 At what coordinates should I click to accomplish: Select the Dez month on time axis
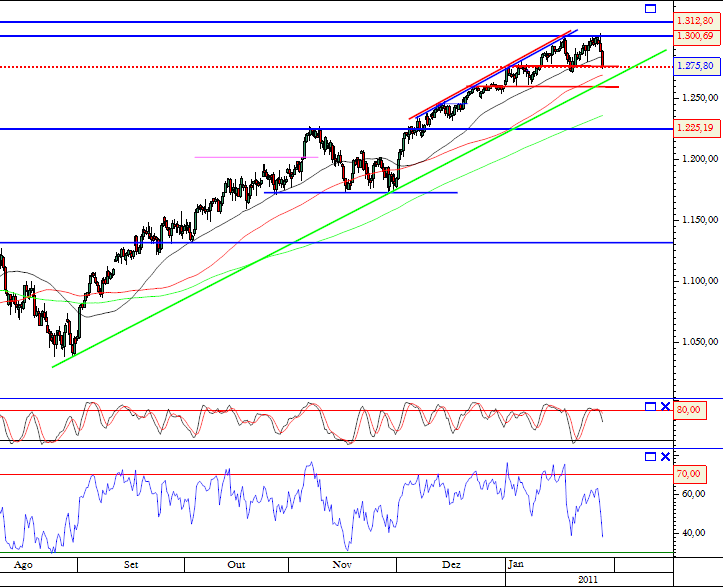tap(451, 565)
